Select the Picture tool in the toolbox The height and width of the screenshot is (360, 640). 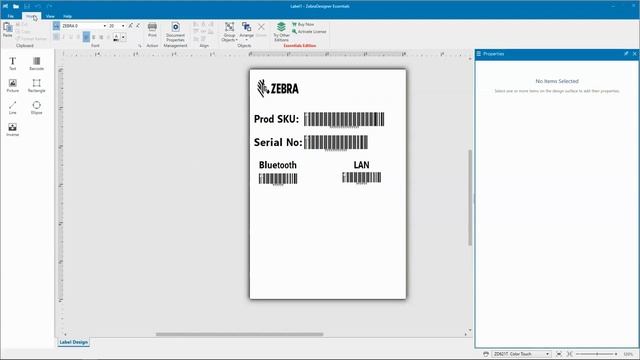coord(13,85)
